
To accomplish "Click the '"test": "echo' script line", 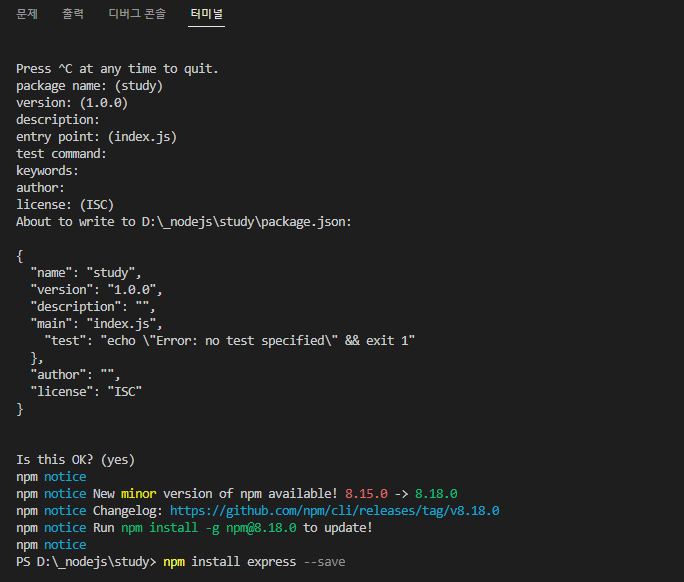I will coord(229,341).
